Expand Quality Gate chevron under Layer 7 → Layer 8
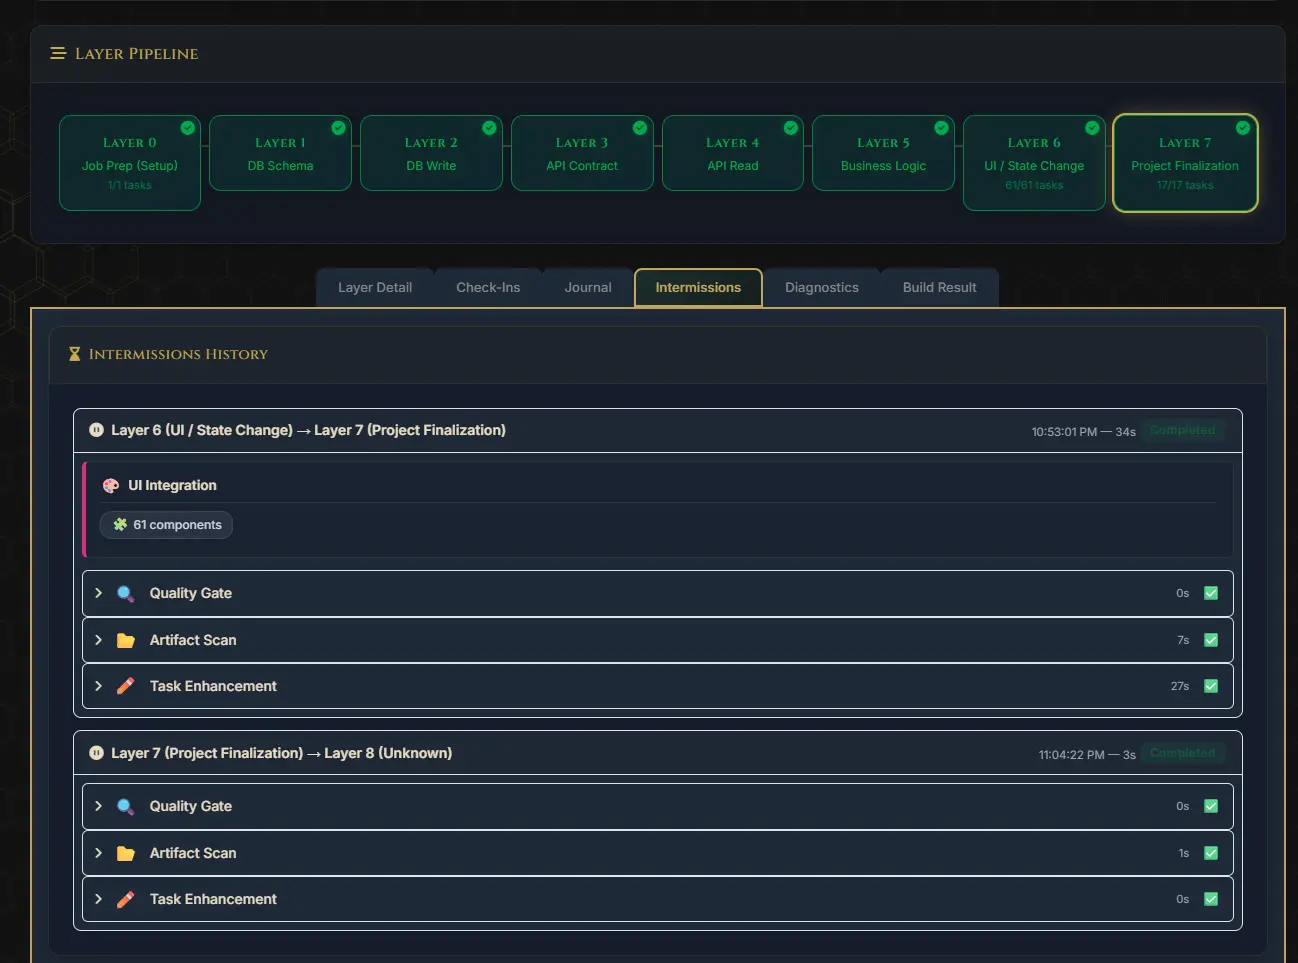 click(x=98, y=806)
